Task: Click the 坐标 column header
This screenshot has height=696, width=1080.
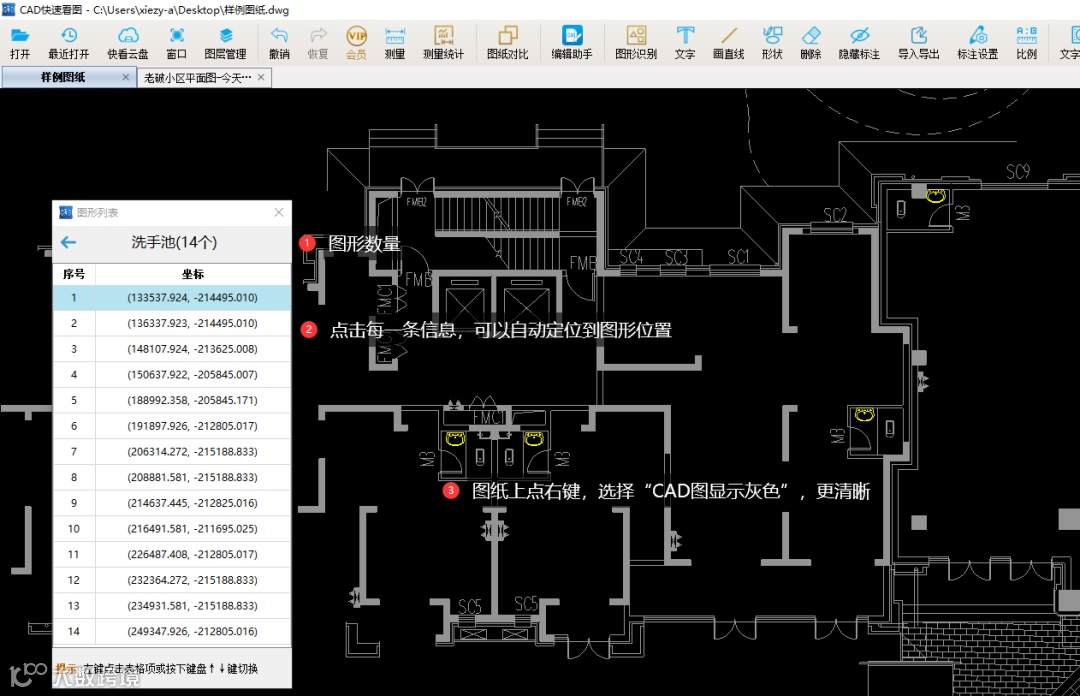Action: [x=193, y=274]
